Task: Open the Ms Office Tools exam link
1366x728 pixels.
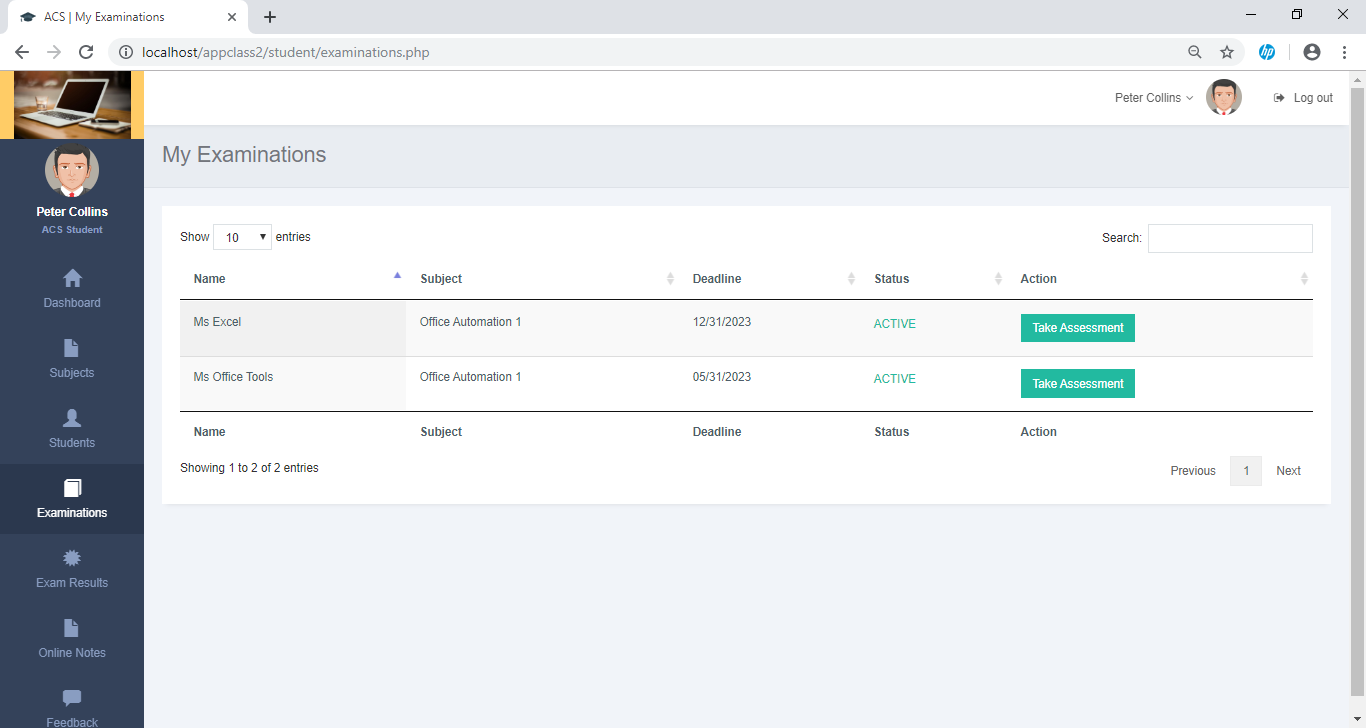Action: (233, 377)
